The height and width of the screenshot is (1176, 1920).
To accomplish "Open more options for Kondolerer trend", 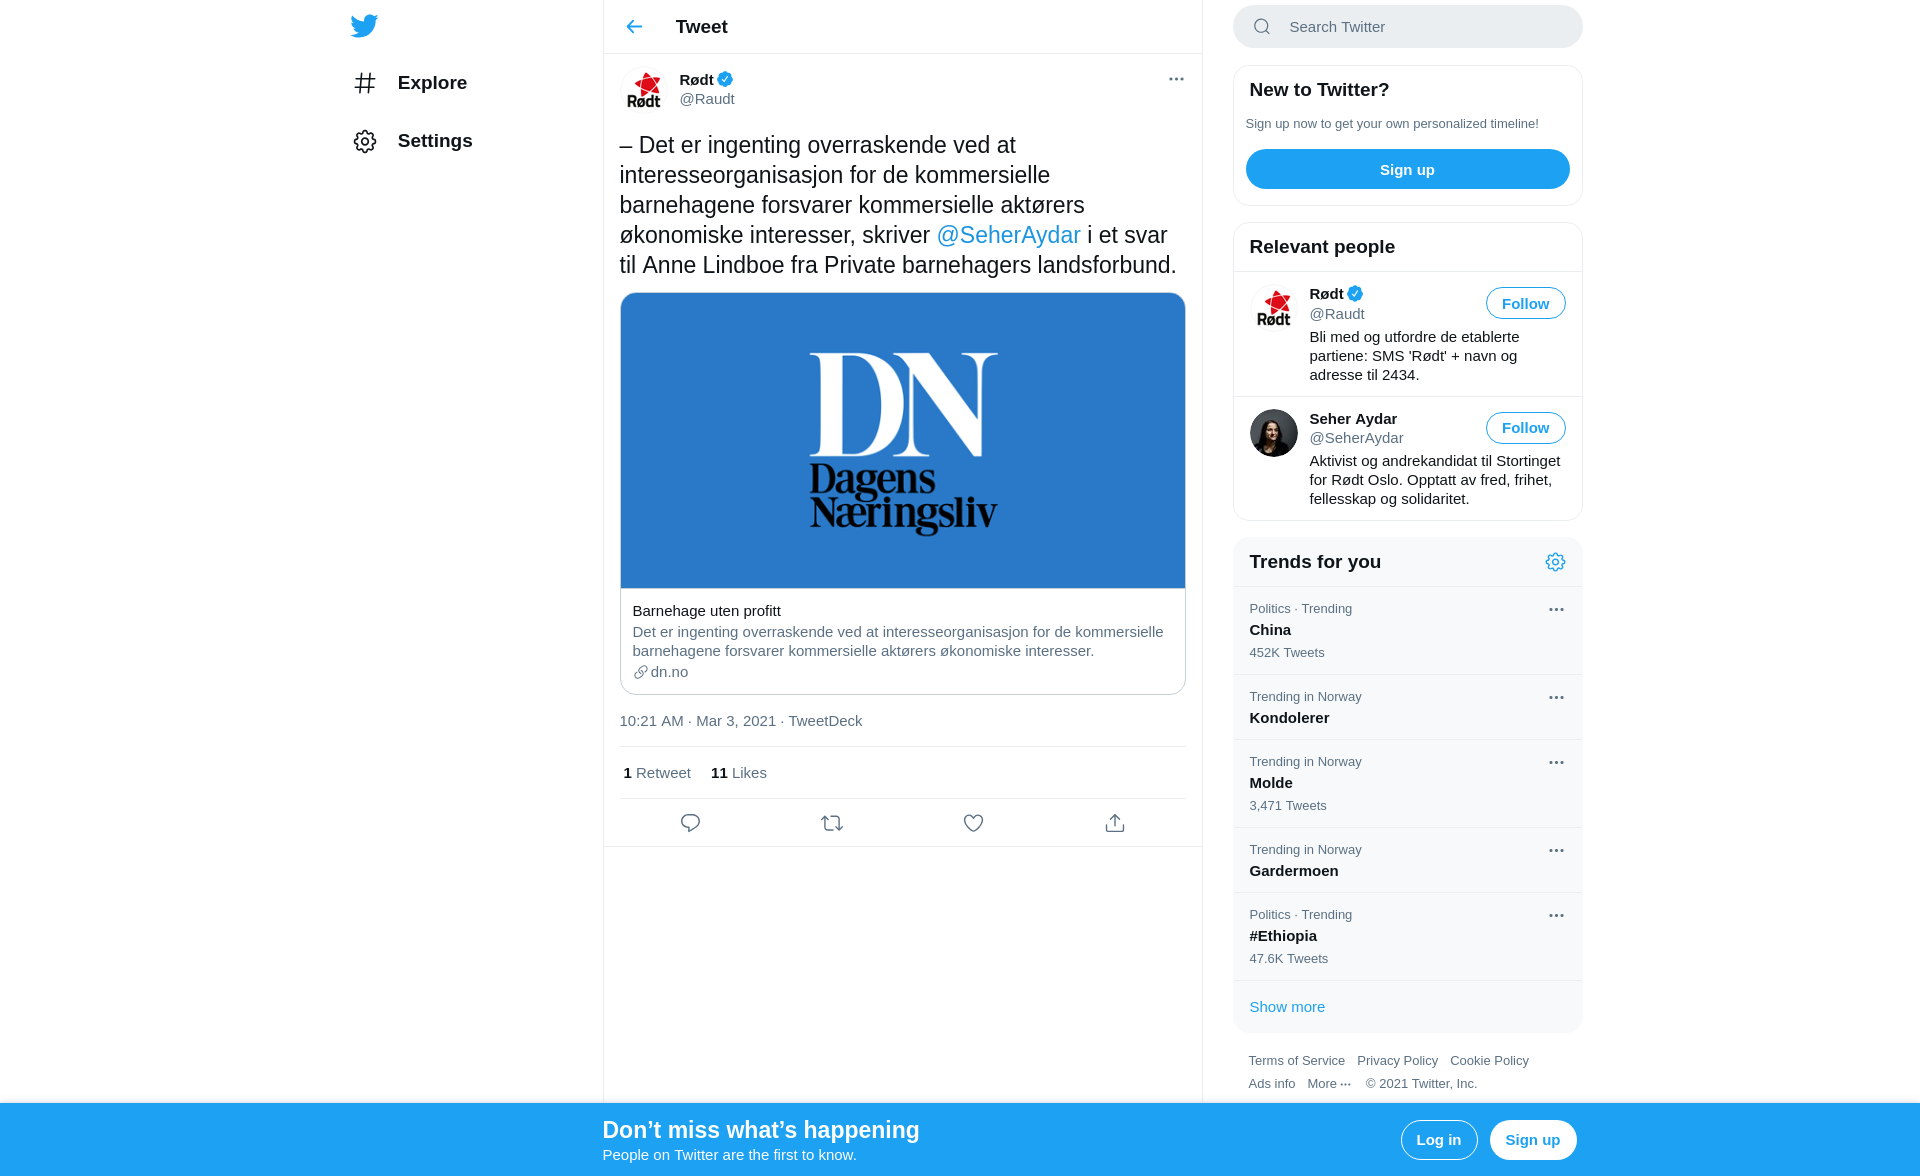I will pos(1556,698).
